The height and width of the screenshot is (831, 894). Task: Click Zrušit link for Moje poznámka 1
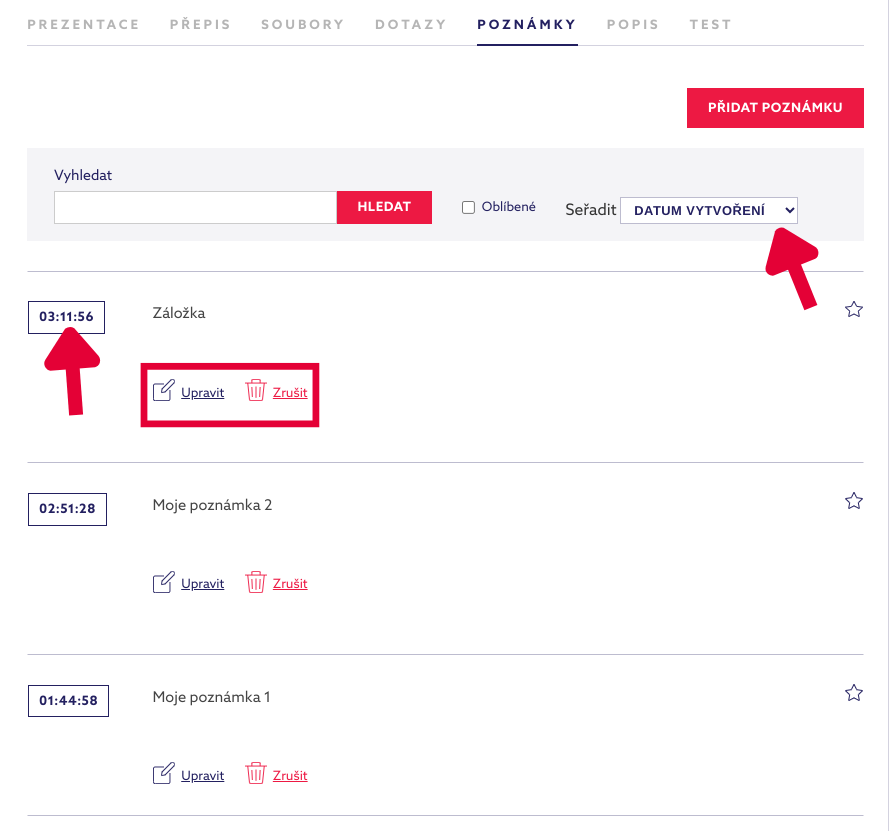(290, 776)
